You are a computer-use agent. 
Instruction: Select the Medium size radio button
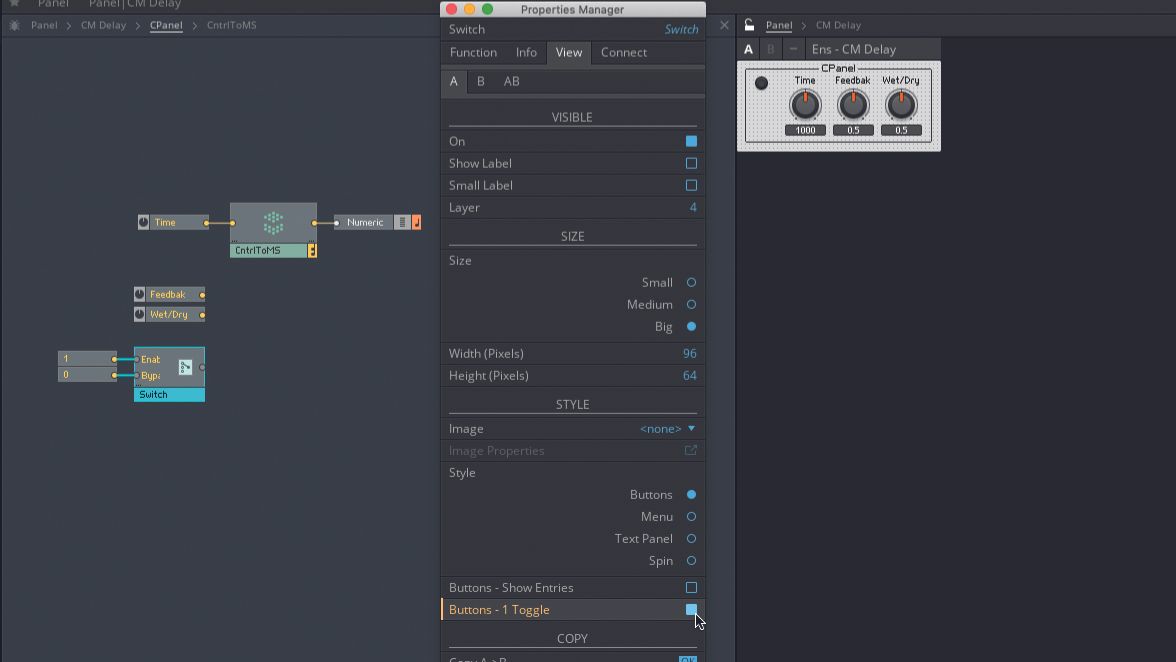click(x=690, y=304)
